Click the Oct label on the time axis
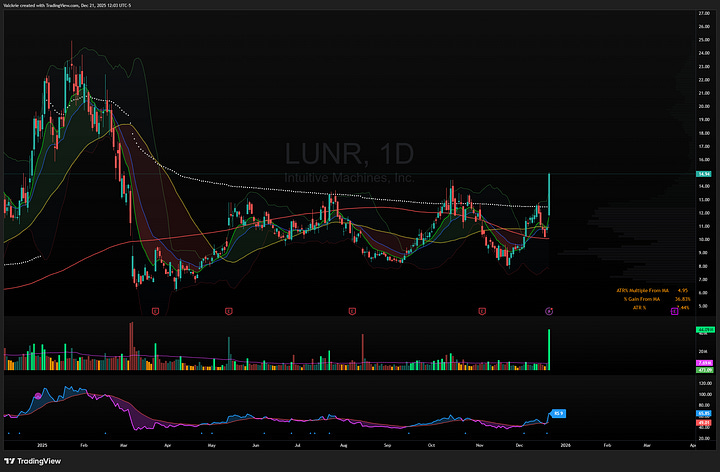The height and width of the screenshot is (472, 720). [431, 445]
